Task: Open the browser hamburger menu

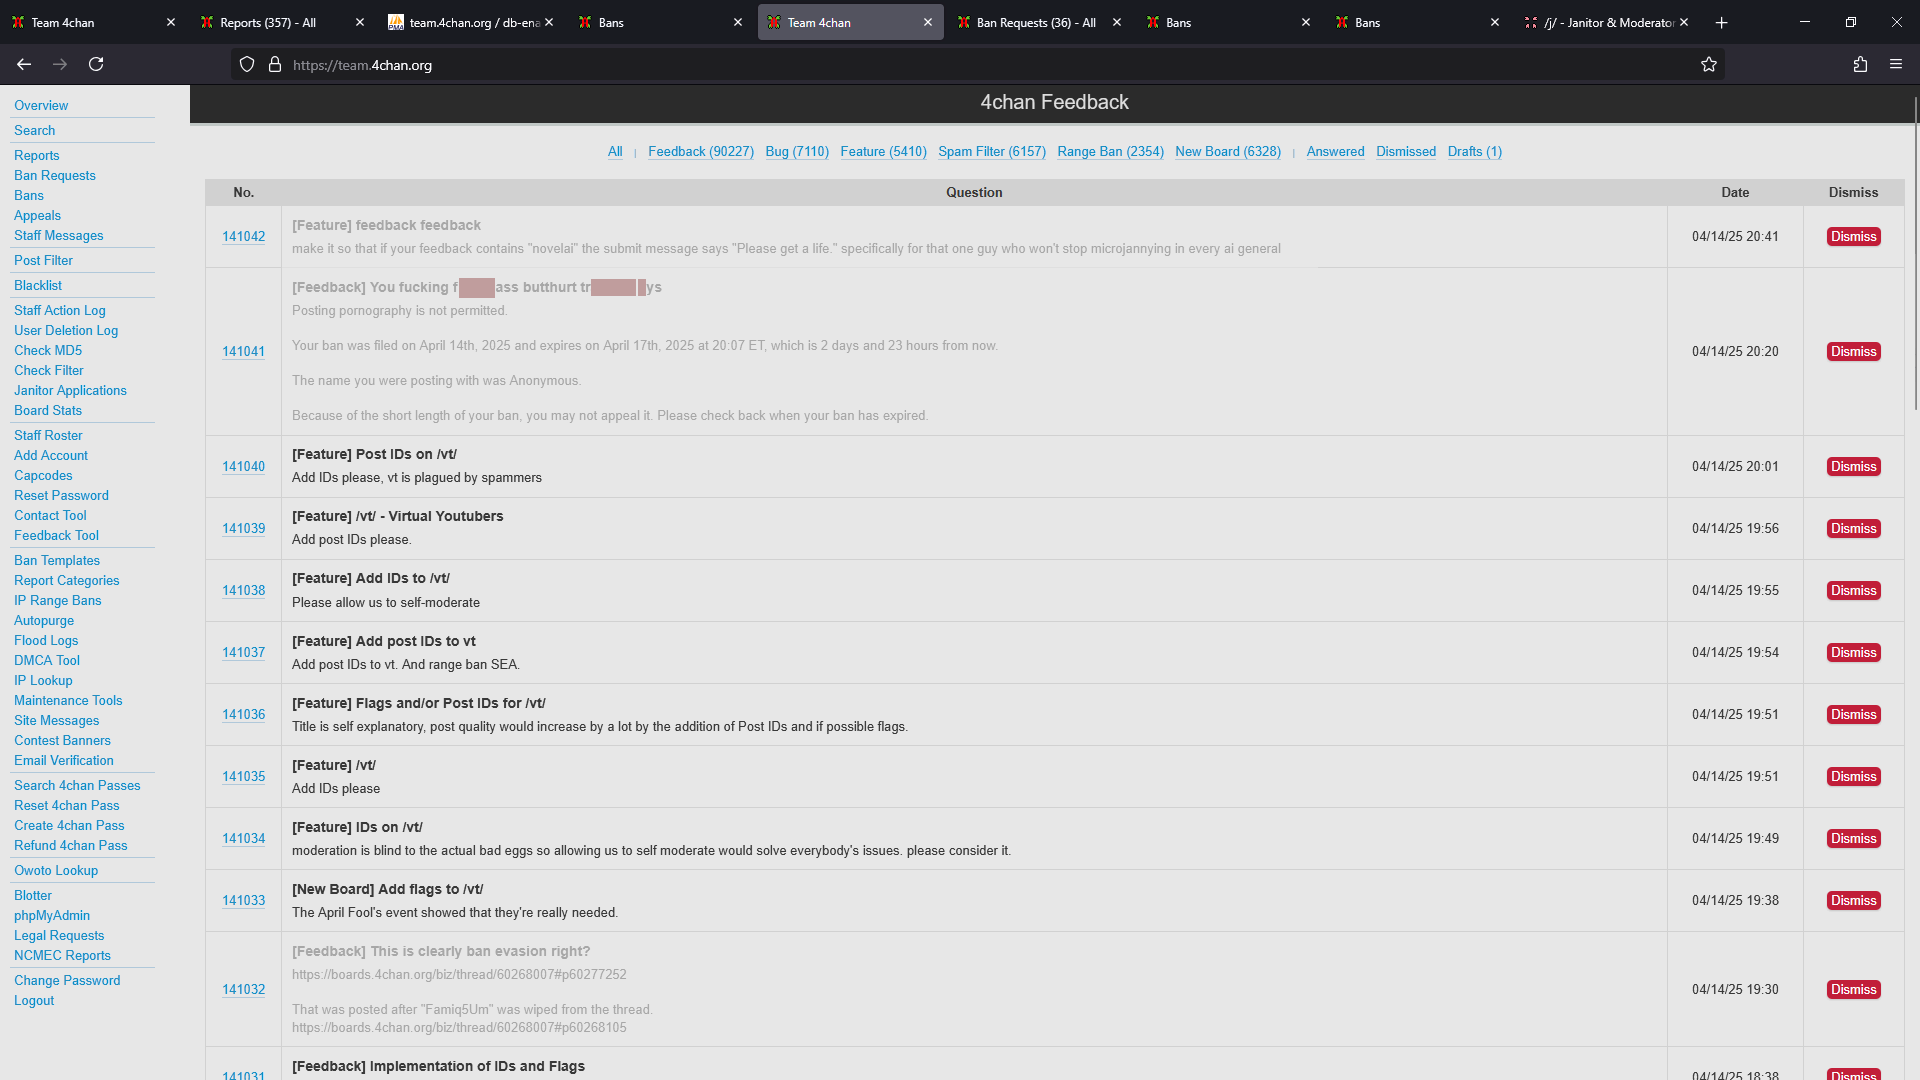Action: click(x=1896, y=64)
